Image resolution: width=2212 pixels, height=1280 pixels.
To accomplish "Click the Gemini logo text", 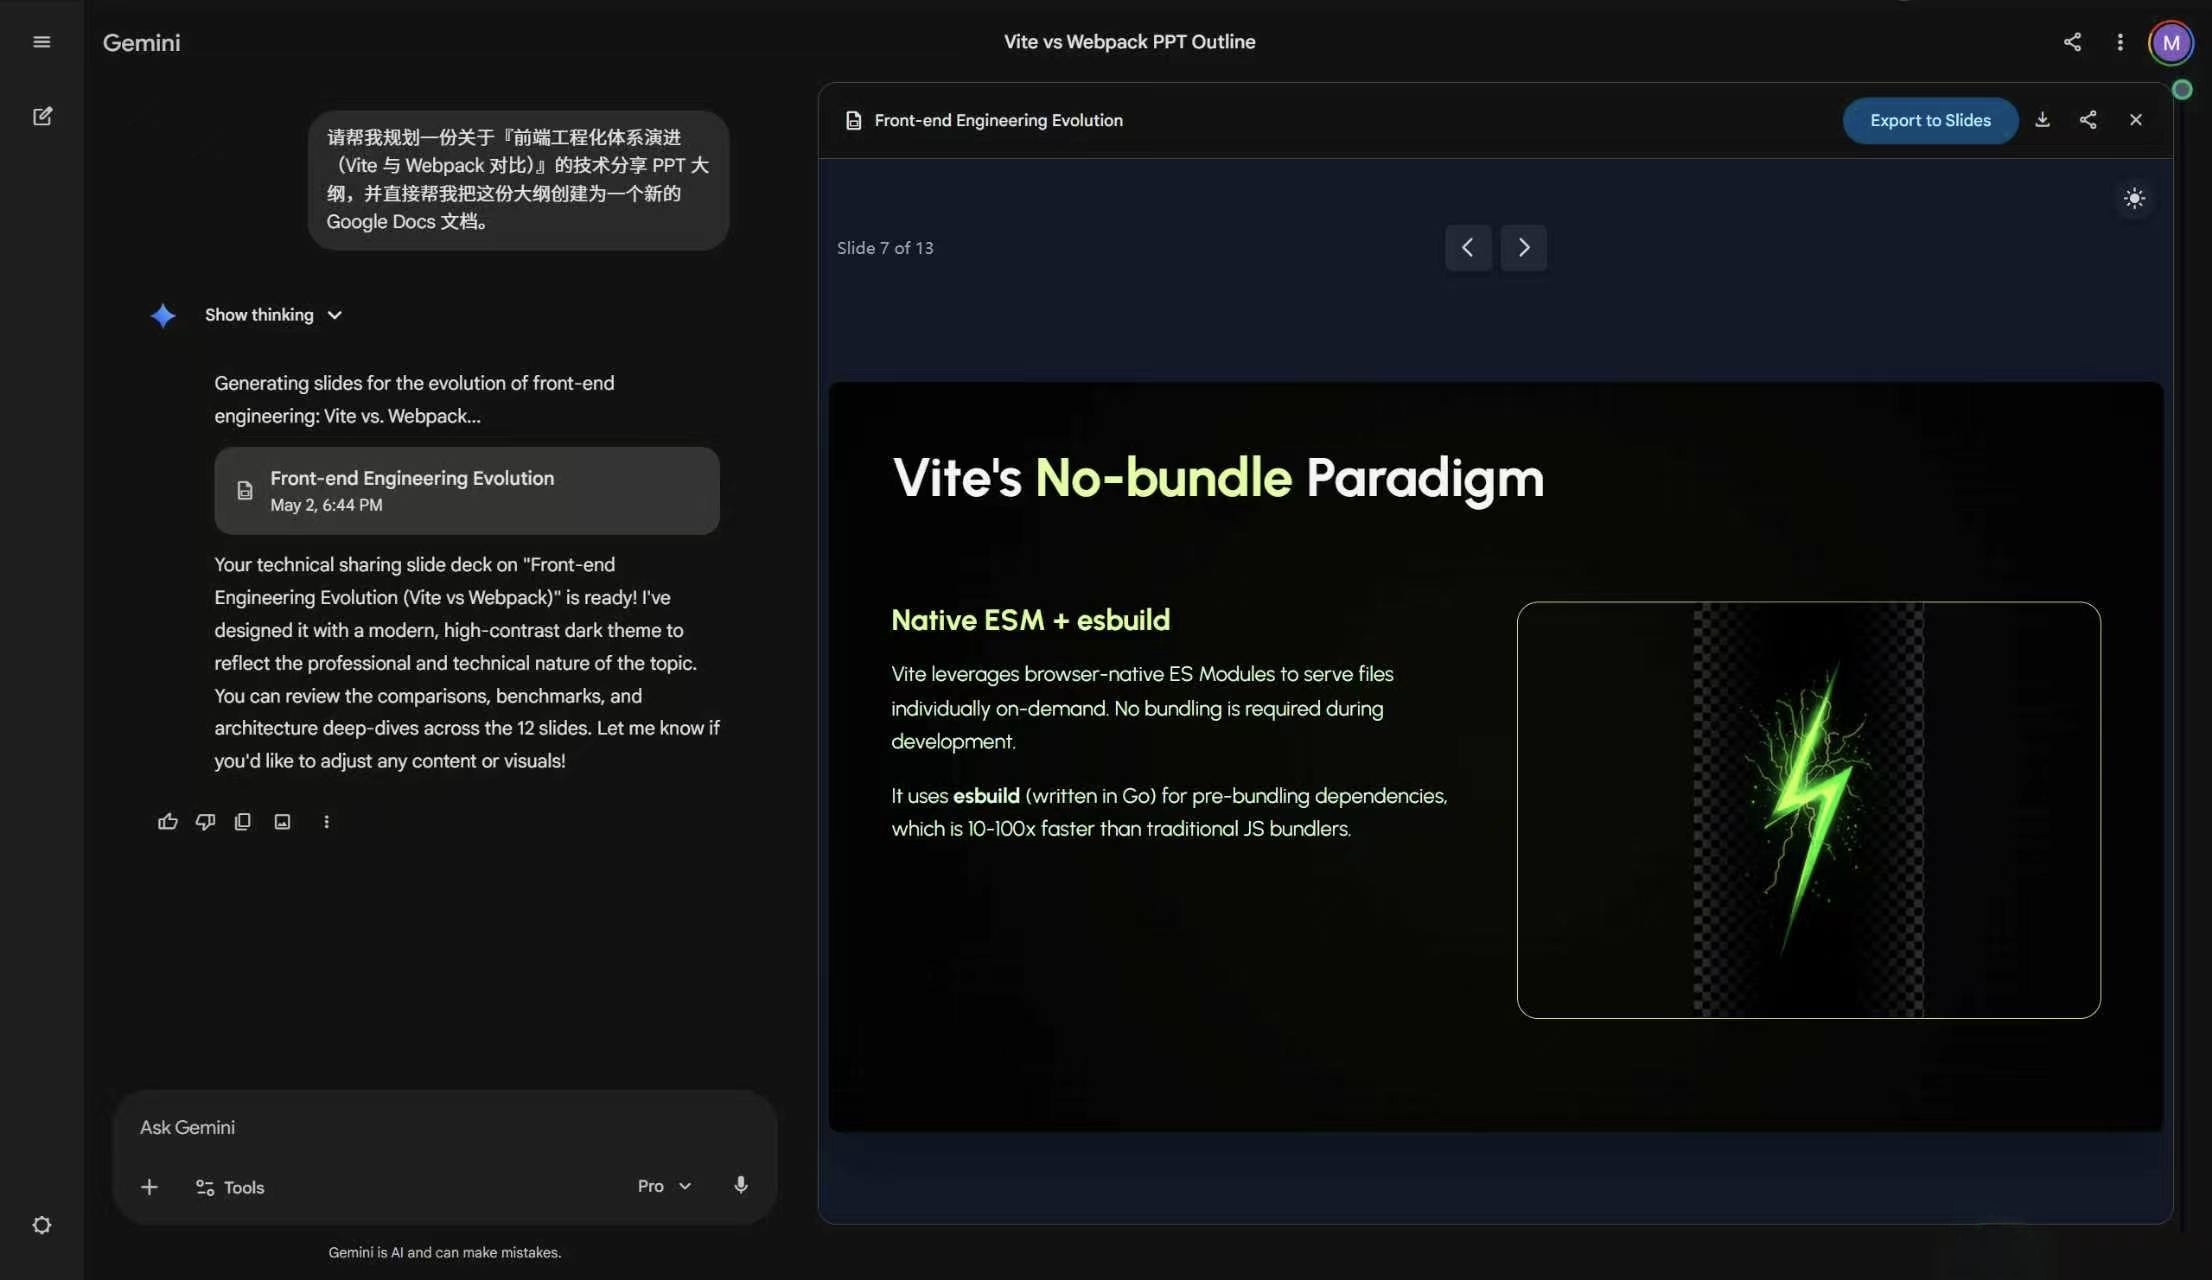I will (141, 42).
